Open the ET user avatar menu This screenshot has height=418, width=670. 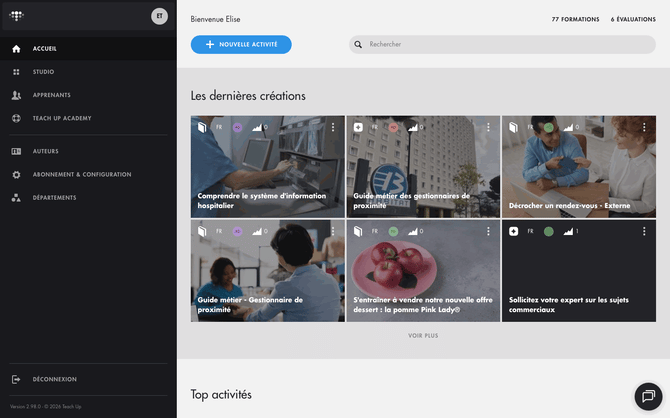pyautogui.click(x=159, y=16)
